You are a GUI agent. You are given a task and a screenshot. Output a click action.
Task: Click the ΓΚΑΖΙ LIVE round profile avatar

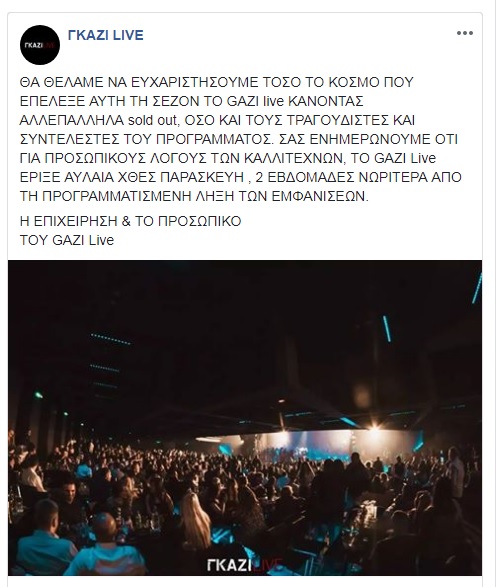pyautogui.click(x=40, y=45)
